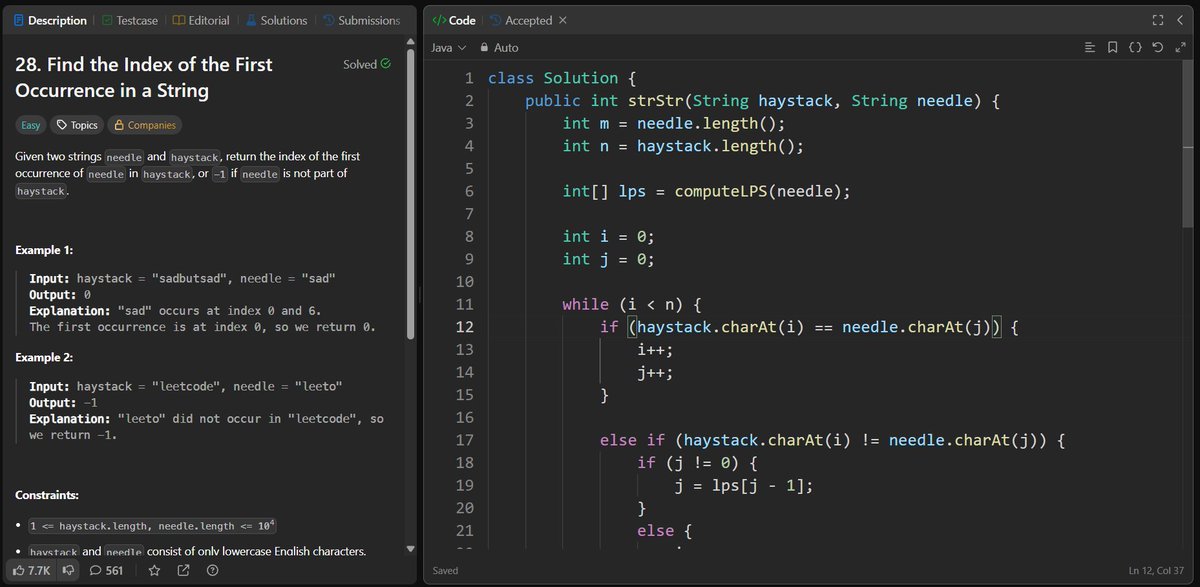
Task: Click the curly braces editor icon
Action: click(1135, 47)
